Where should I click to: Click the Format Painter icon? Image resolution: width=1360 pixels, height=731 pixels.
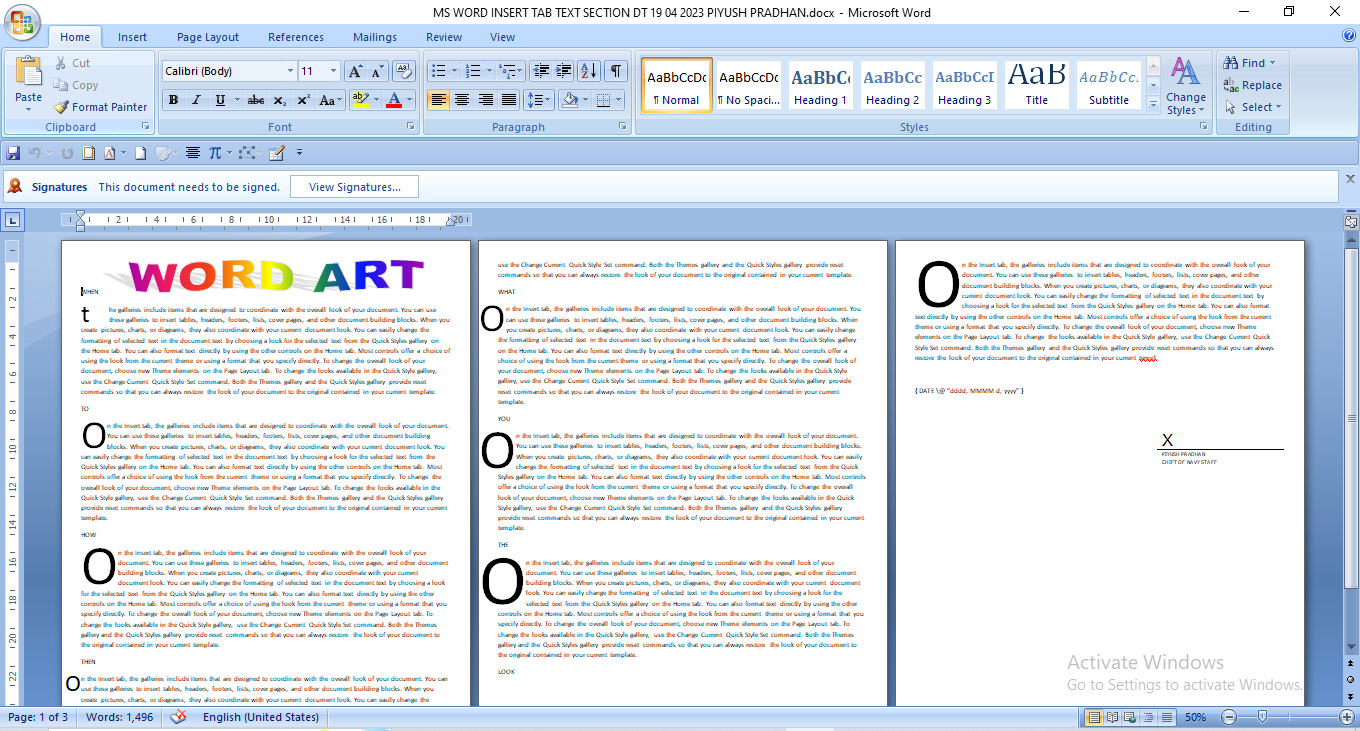[62, 107]
